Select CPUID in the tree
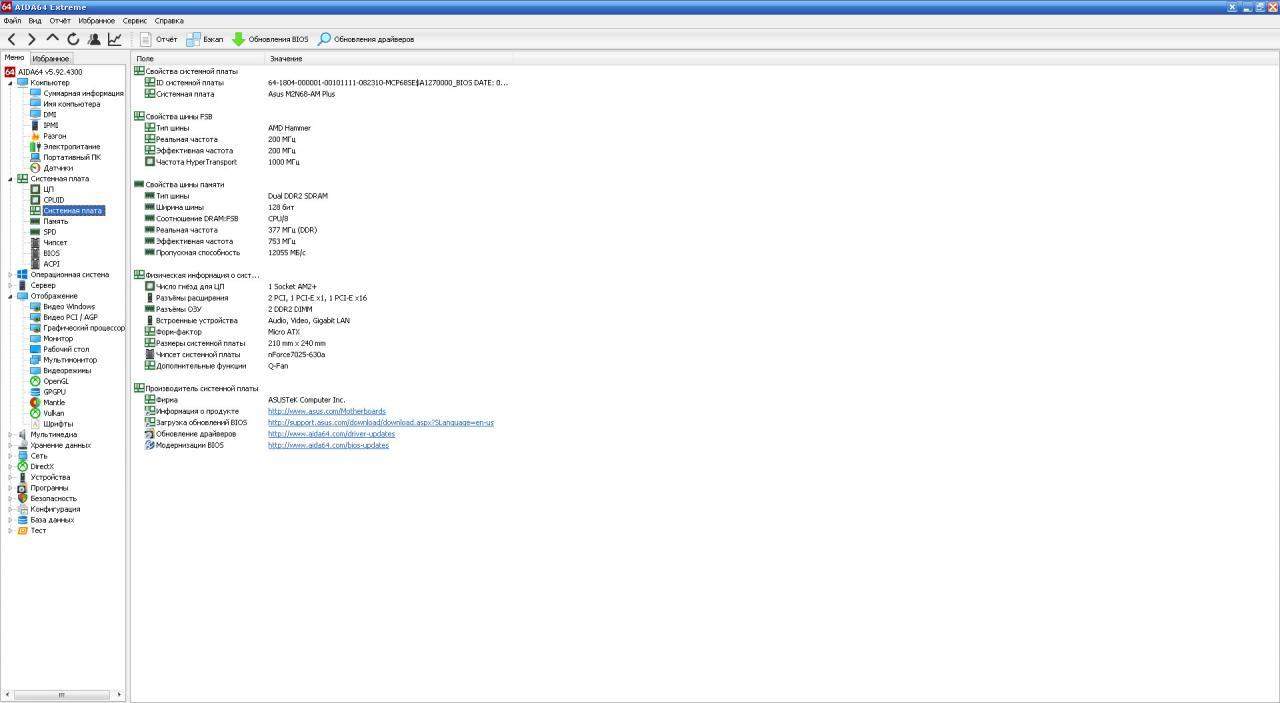Screen dimensions: 1280x703 pyautogui.click(x=53, y=200)
